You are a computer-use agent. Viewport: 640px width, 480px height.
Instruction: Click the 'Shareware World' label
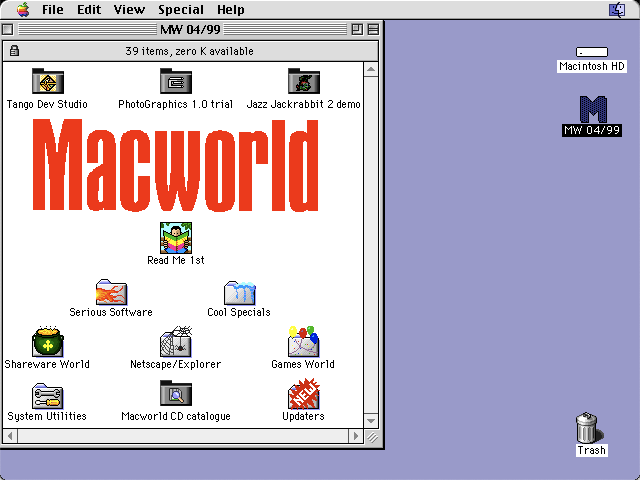pyautogui.click(x=47, y=364)
